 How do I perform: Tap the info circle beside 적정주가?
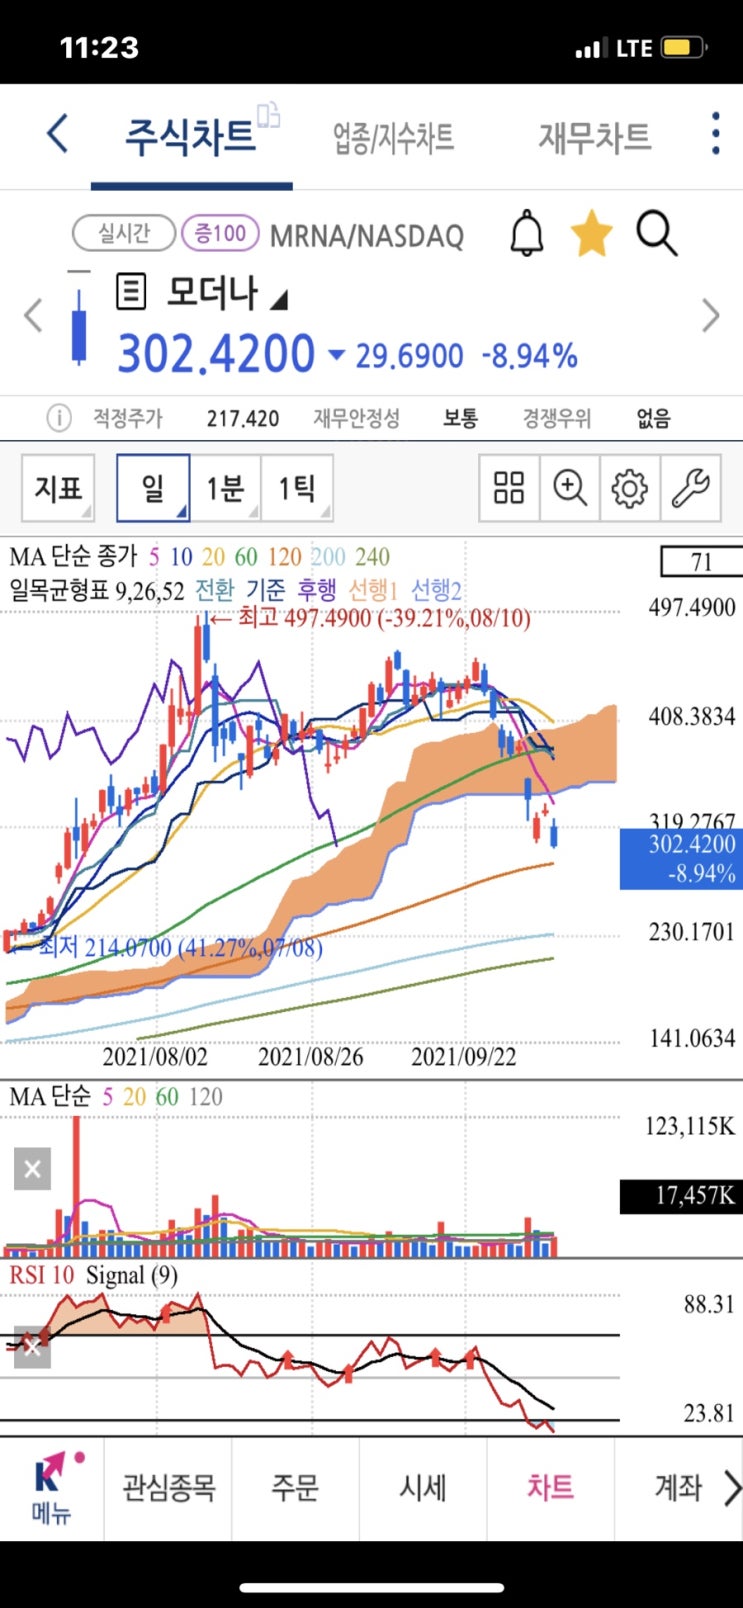coord(59,418)
